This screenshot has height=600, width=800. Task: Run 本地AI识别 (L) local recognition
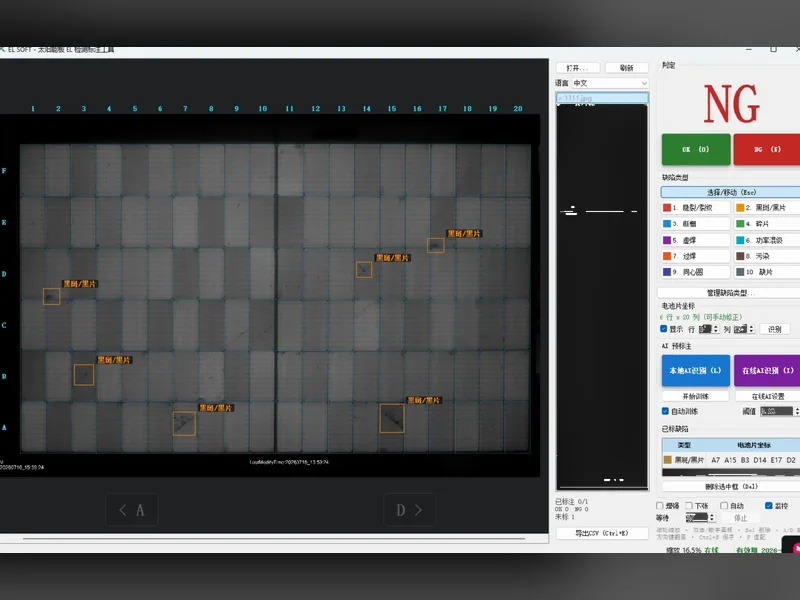click(695, 370)
